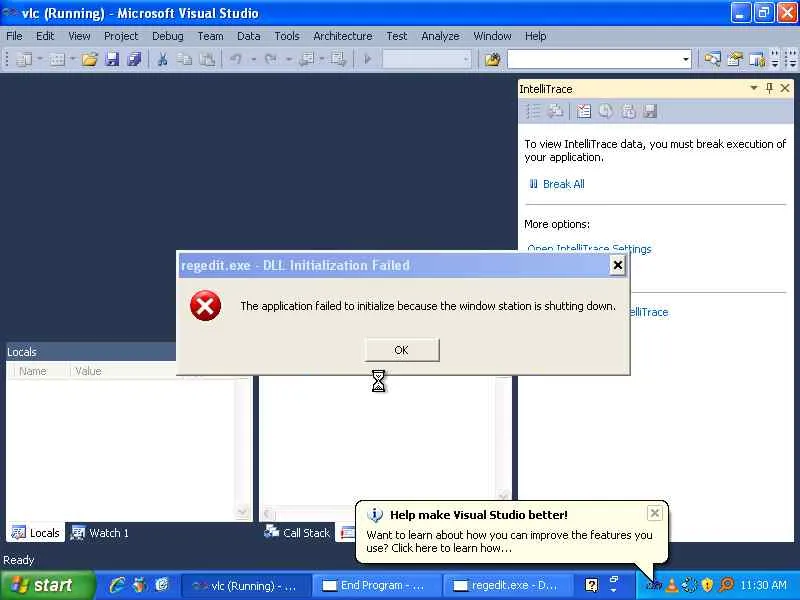This screenshot has height=600, width=800.
Task: Open the Architecture menu
Action: (x=342, y=36)
